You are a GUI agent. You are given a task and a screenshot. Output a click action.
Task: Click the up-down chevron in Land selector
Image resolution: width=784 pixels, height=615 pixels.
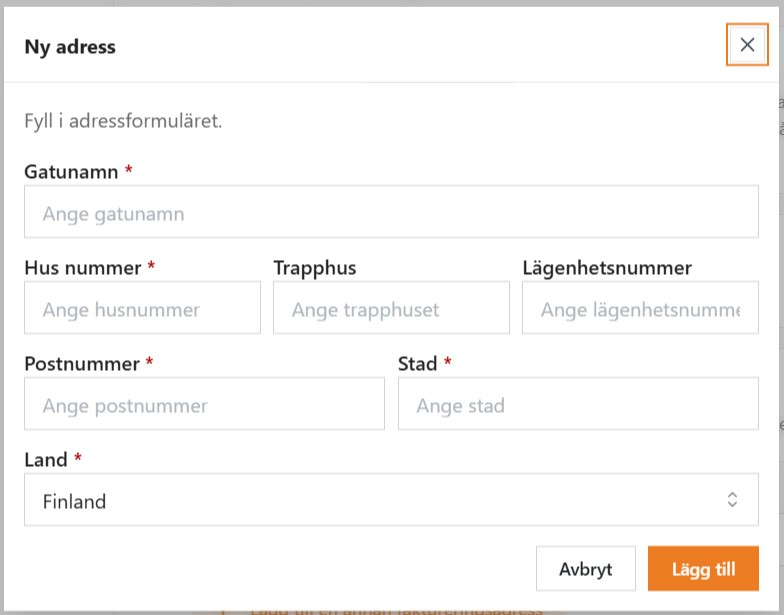click(732, 500)
